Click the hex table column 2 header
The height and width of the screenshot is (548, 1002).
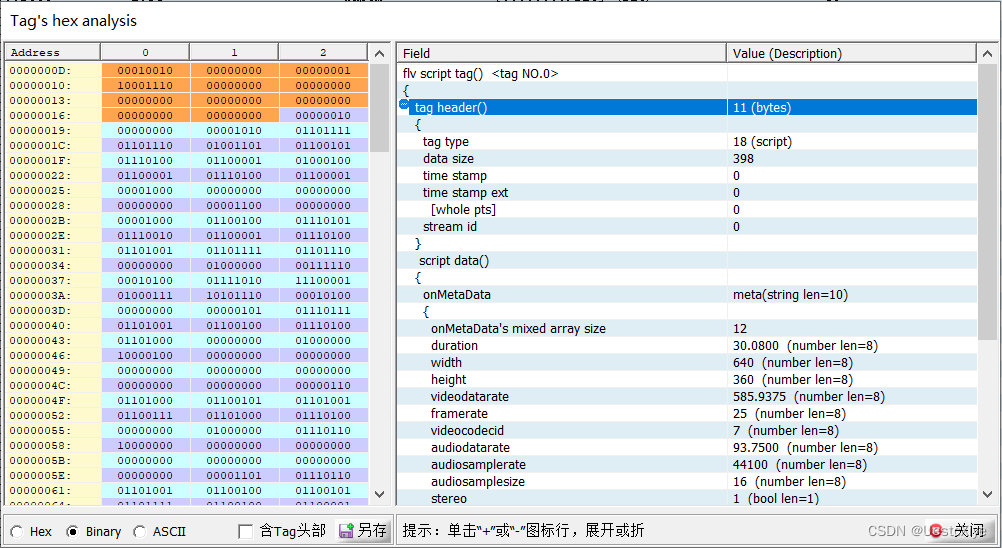pos(323,52)
